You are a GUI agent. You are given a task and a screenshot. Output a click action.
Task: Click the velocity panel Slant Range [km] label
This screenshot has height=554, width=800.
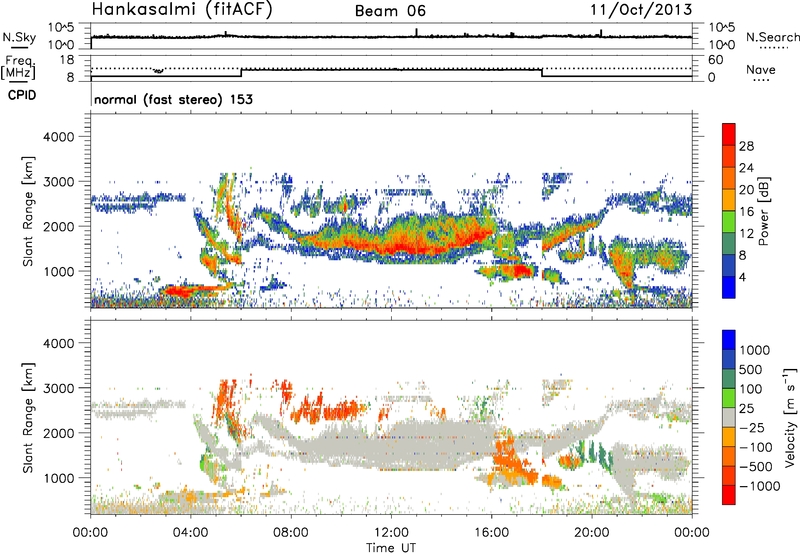coord(28,418)
